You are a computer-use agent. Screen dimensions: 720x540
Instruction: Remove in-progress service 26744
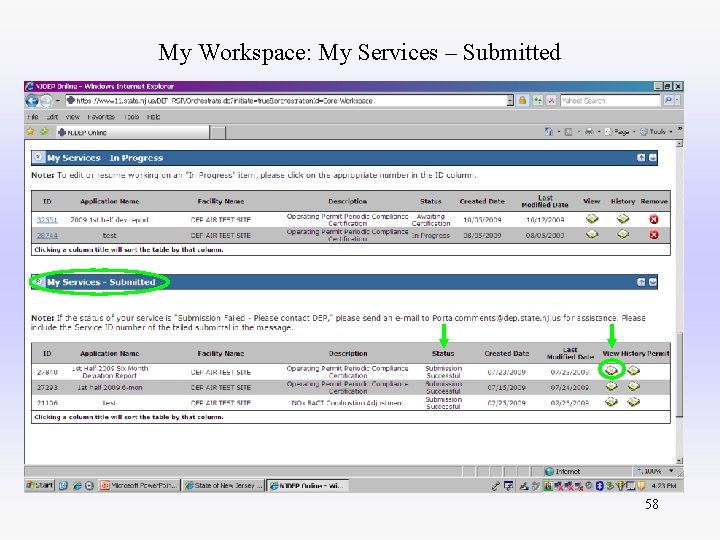coord(654,235)
